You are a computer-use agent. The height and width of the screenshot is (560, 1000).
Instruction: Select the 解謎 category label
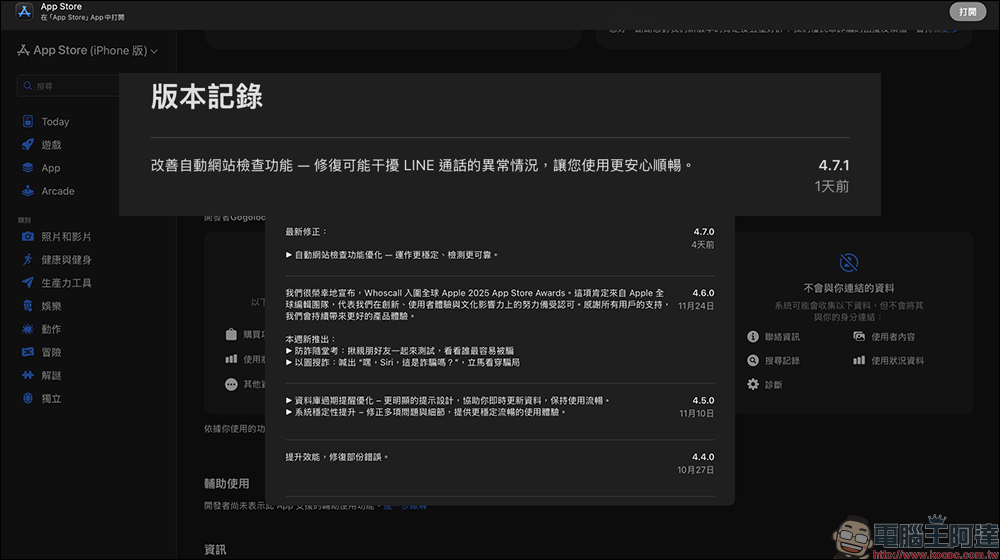point(51,376)
